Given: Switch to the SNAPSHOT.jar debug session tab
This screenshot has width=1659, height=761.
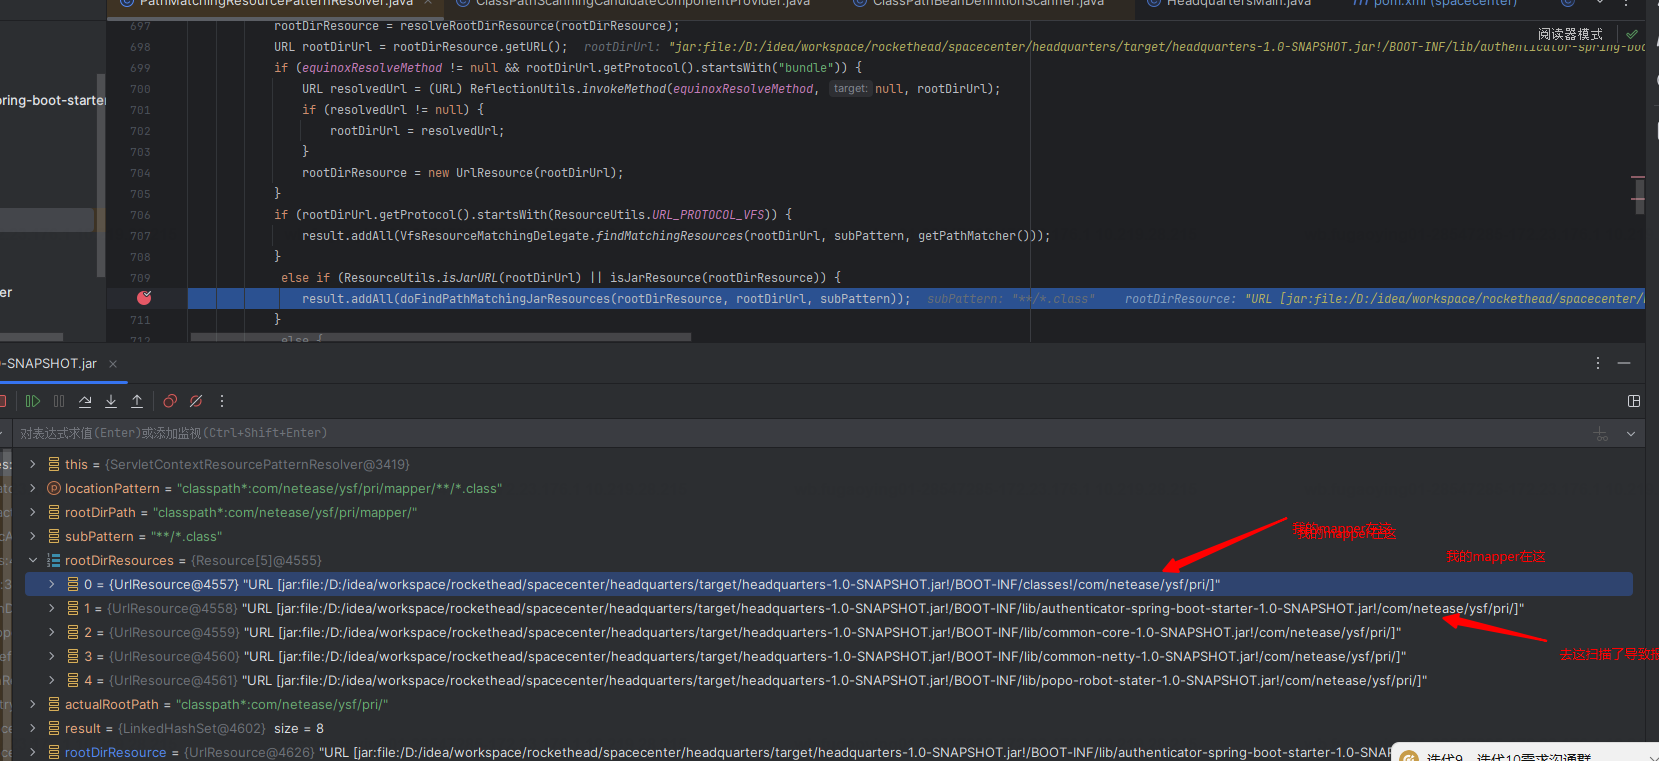Looking at the screenshot, I should pyautogui.click(x=50, y=364).
